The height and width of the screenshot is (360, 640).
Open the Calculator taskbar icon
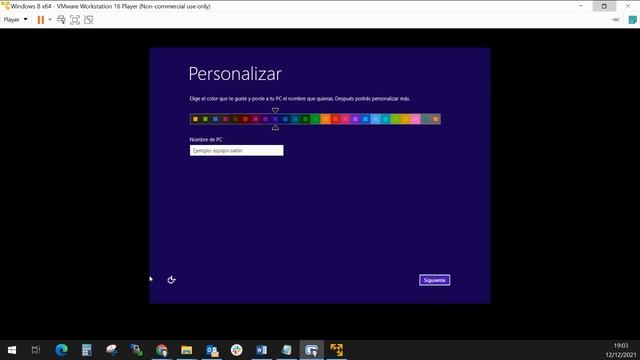click(x=87, y=350)
